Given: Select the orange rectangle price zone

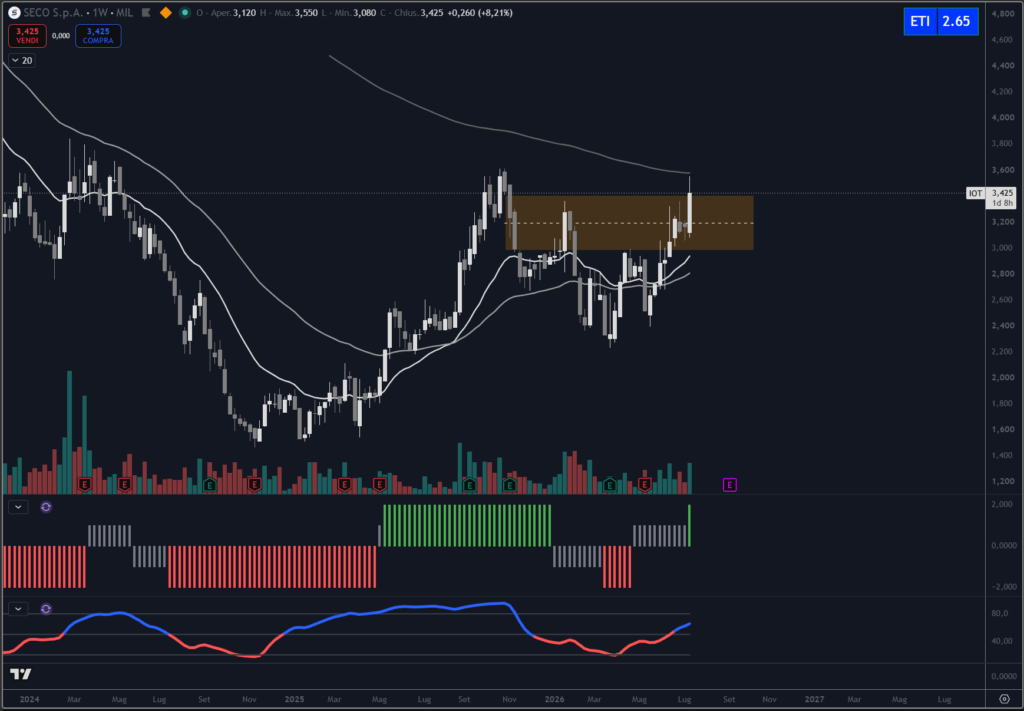Looking at the screenshot, I should [630, 223].
